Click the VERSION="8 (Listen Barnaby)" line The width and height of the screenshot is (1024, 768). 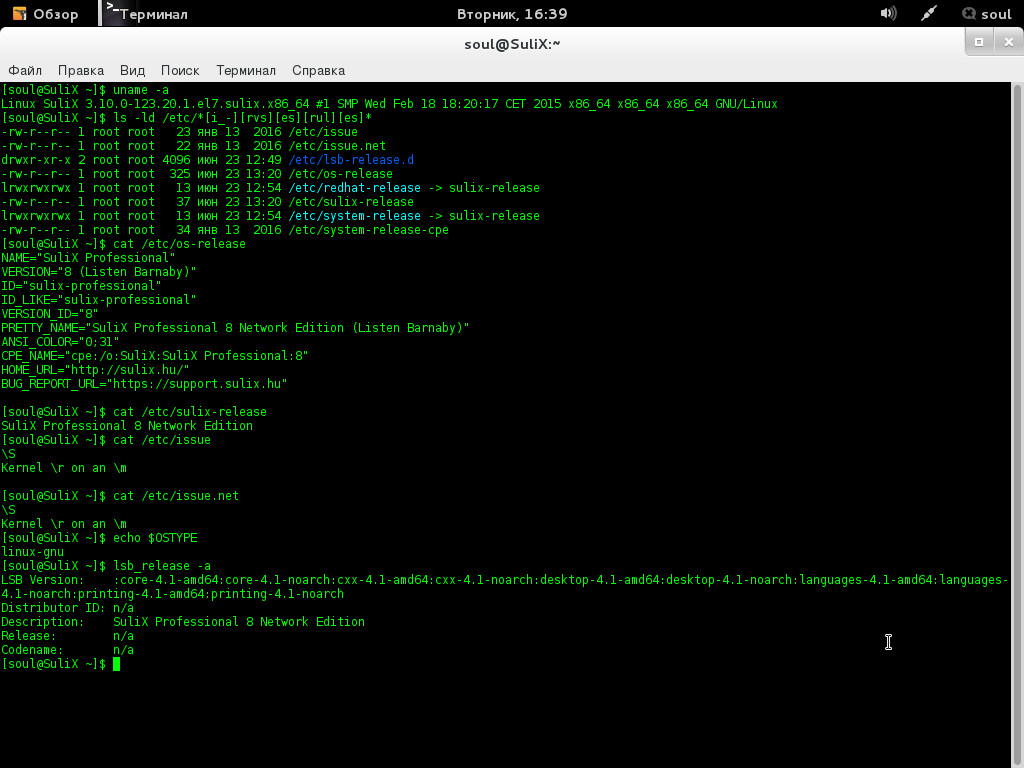click(99, 272)
